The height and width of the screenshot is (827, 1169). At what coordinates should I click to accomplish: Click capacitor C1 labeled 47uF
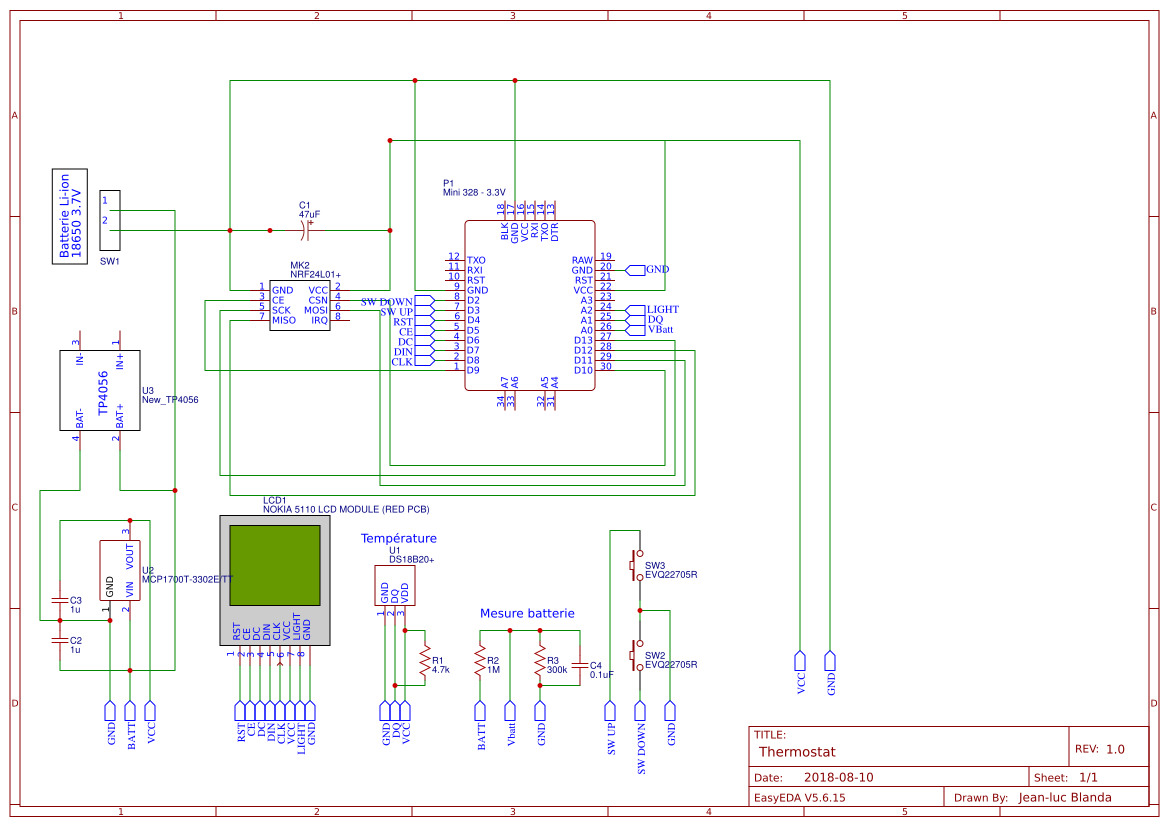click(x=305, y=228)
